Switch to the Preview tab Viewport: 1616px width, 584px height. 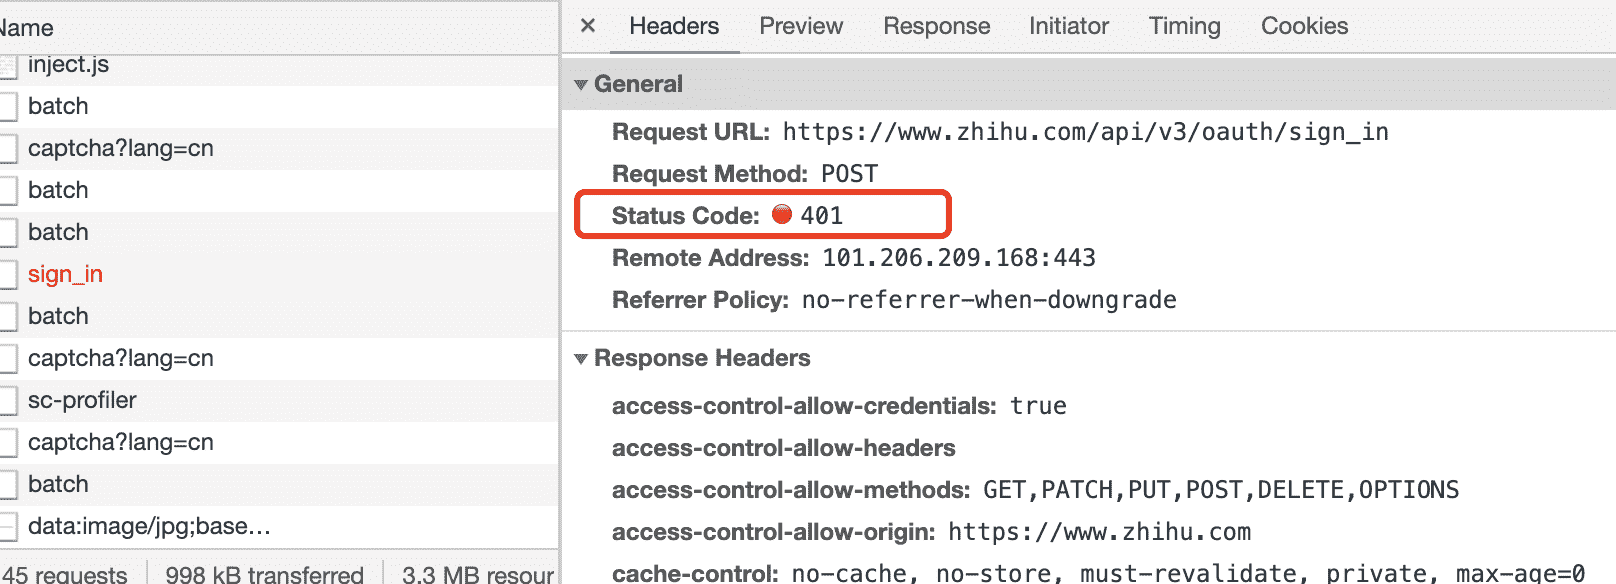click(x=801, y=26)
